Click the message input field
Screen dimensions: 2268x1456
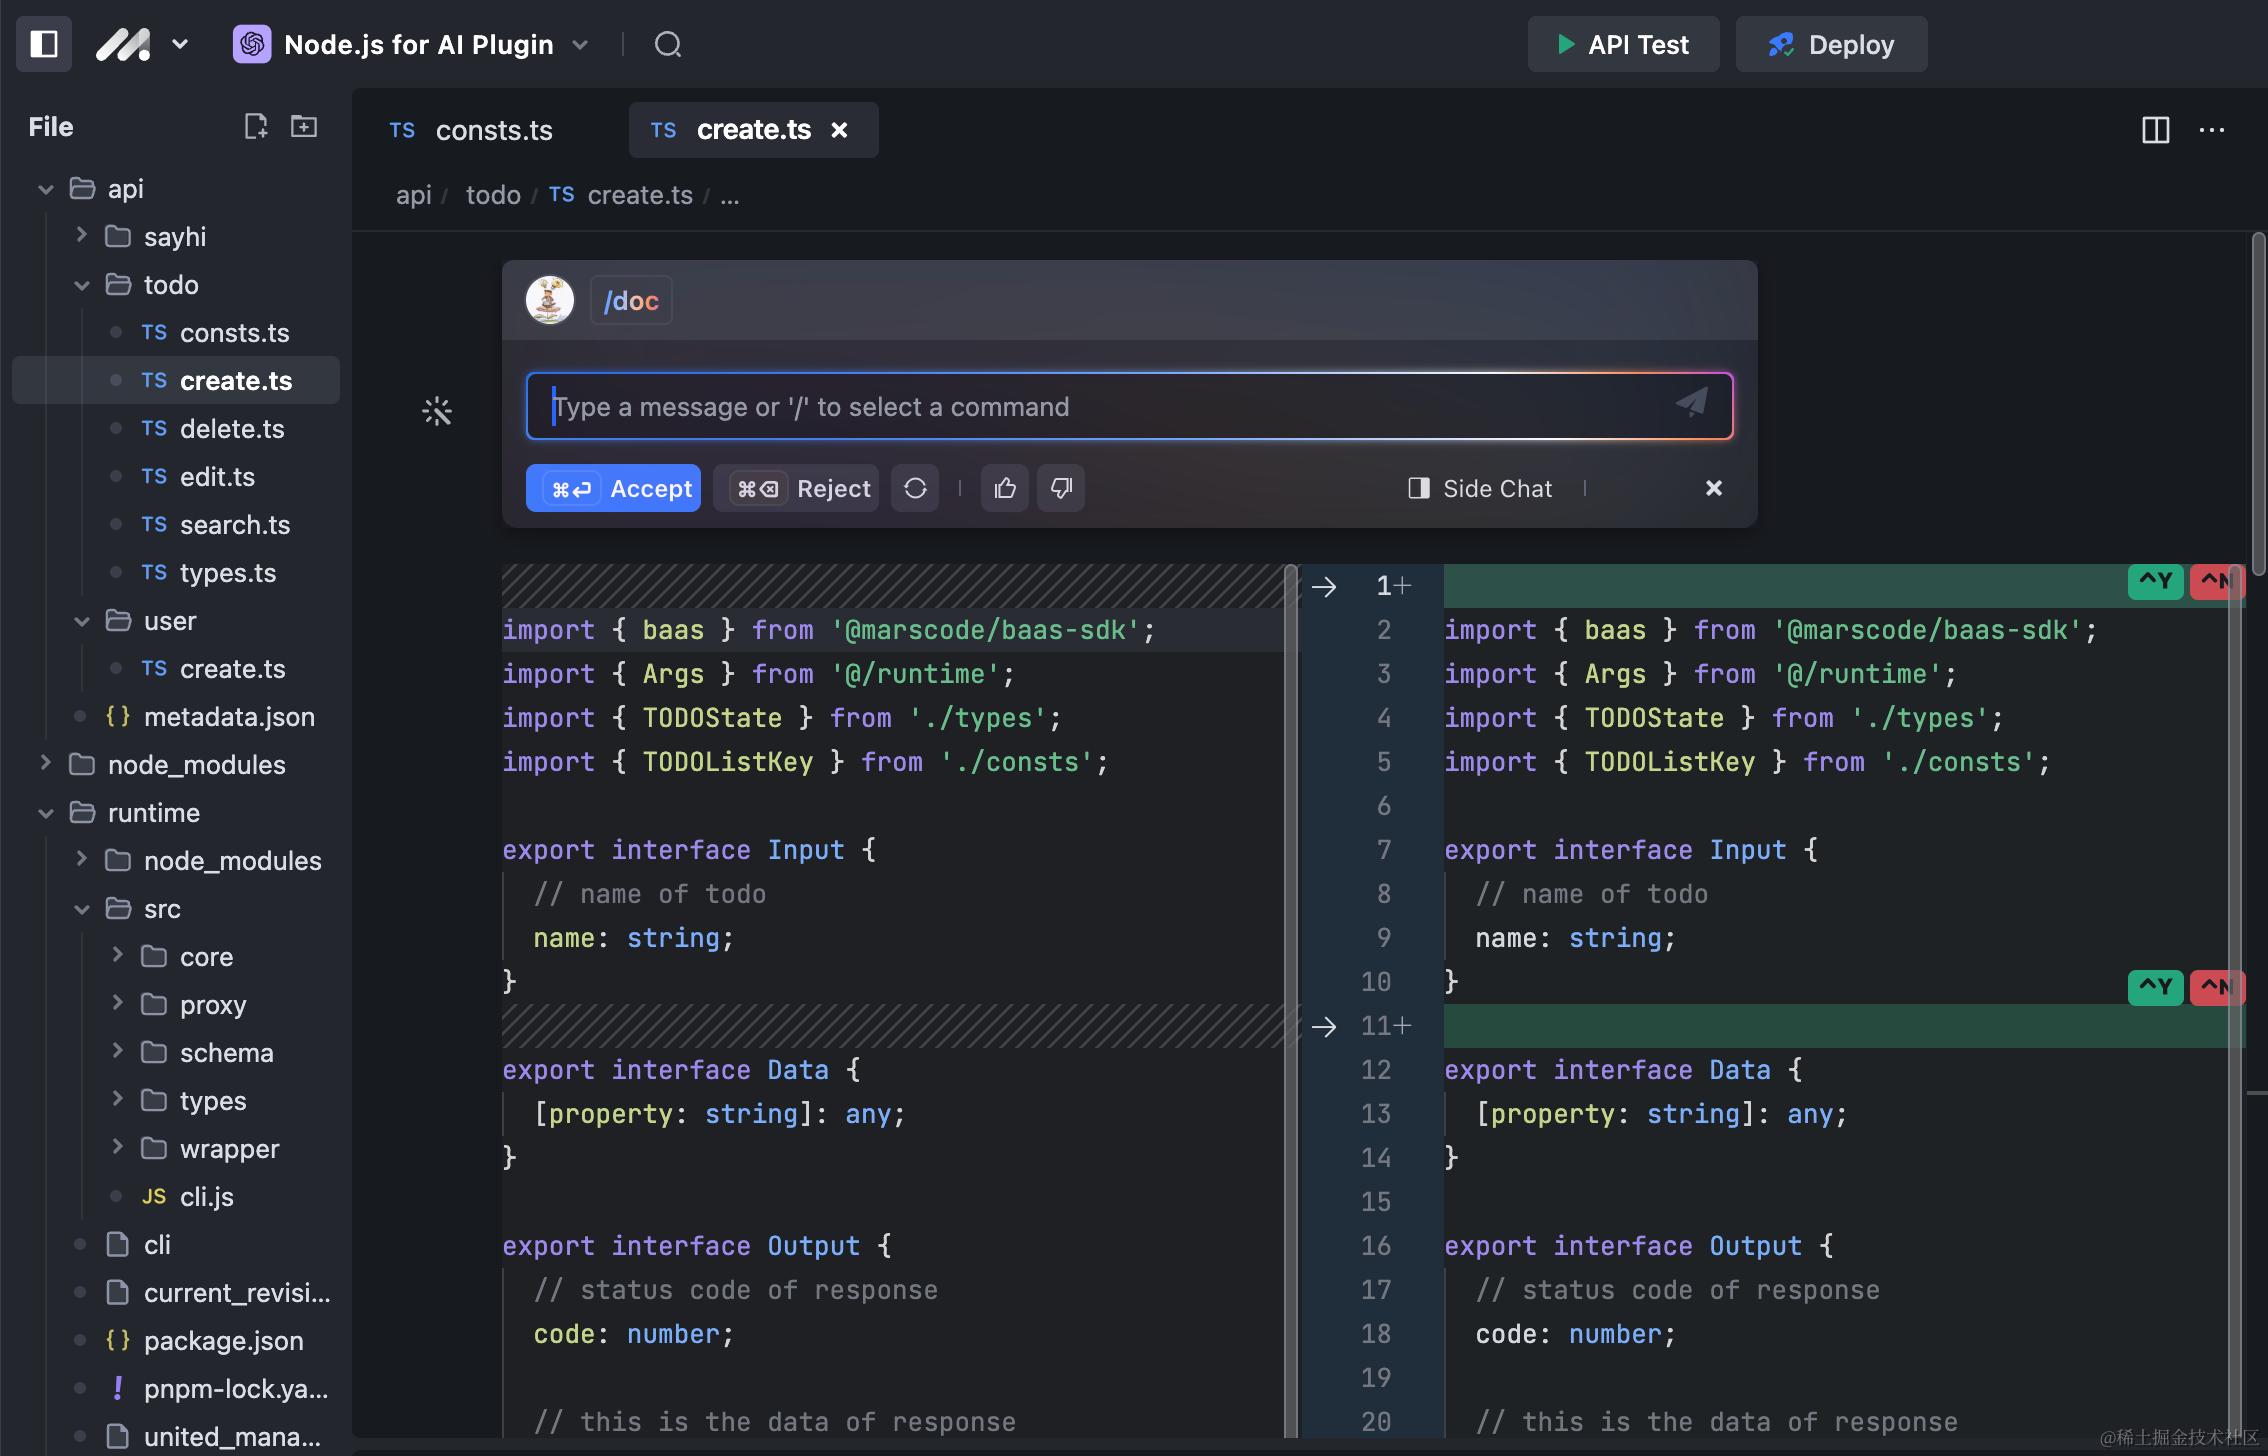click(x=1100, y=407)
